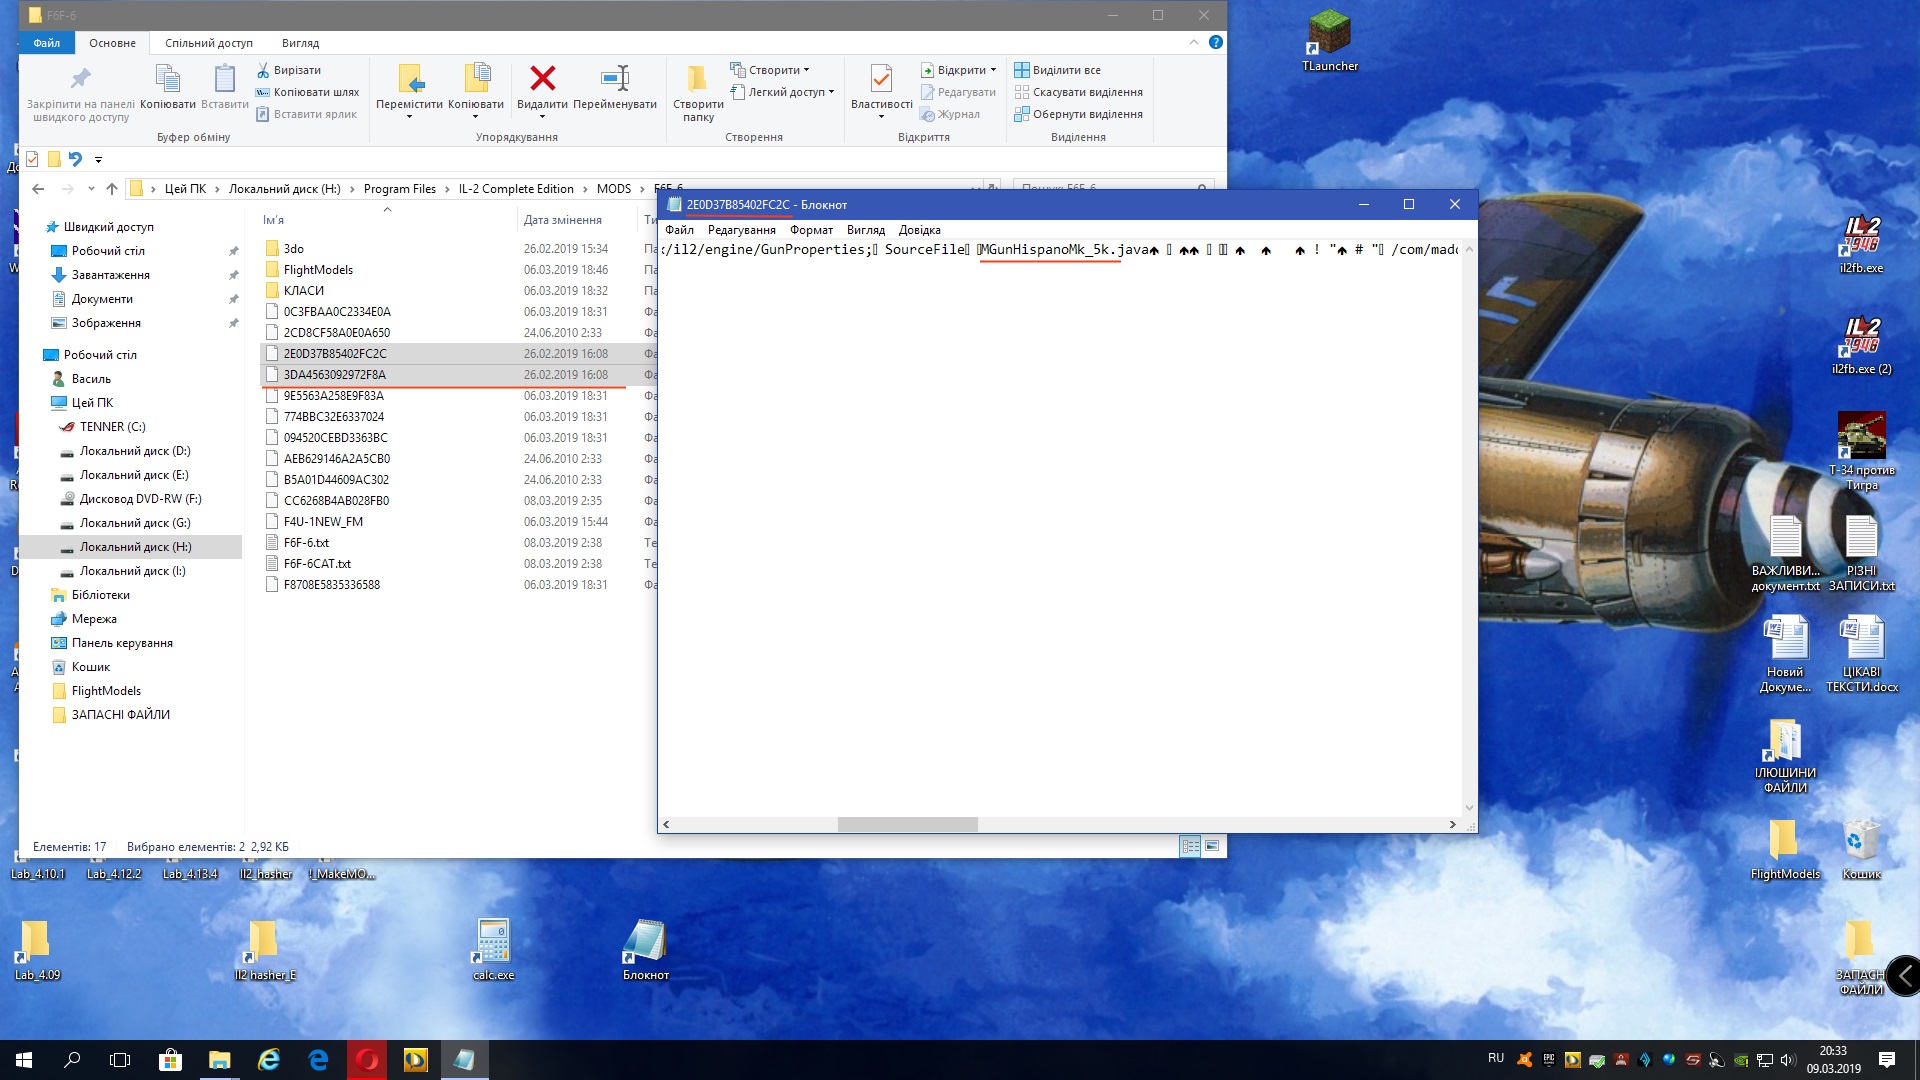Select the F6F-6CAT.txt file
The width and height of the screenshot is (1920, 1080).
point(317,564)
